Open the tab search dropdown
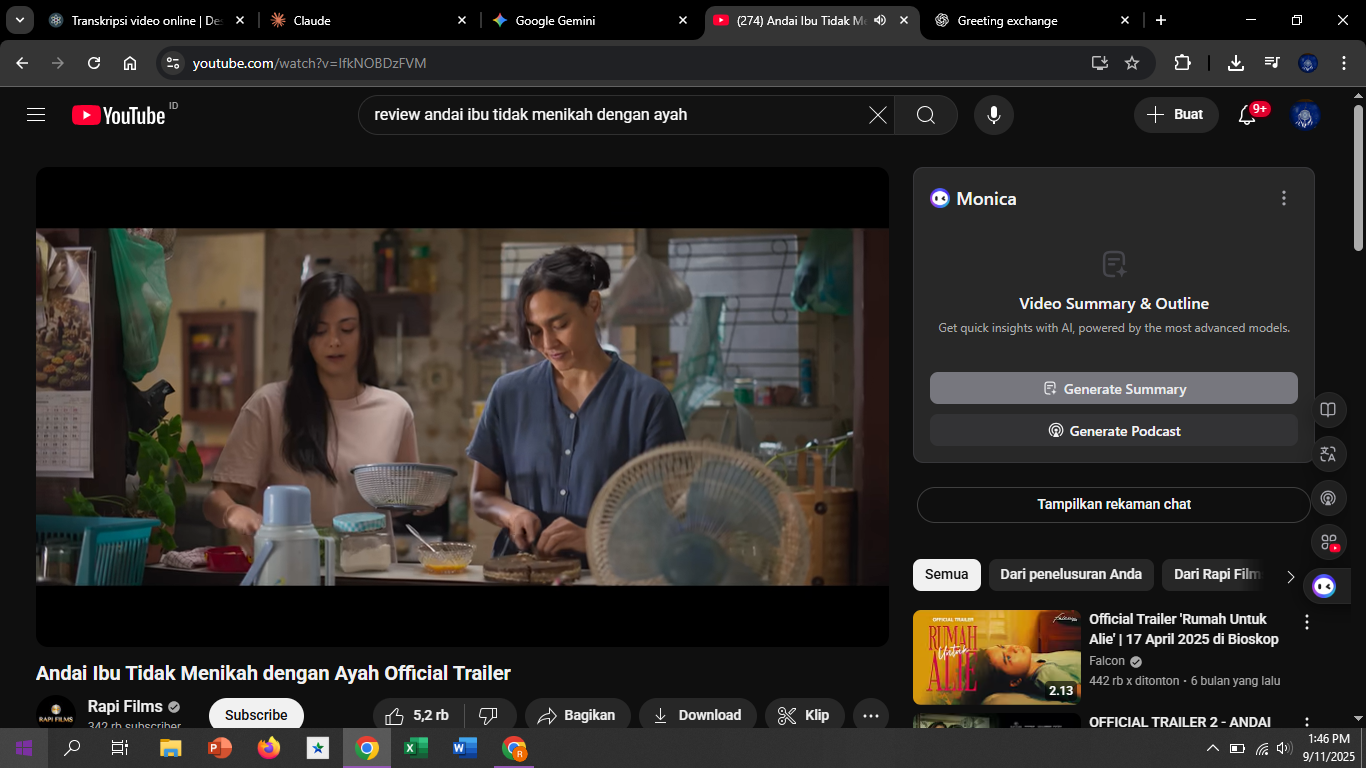The width and height of the screenshot is (1366, 768). pyautogui.click(x=19, y=20)
